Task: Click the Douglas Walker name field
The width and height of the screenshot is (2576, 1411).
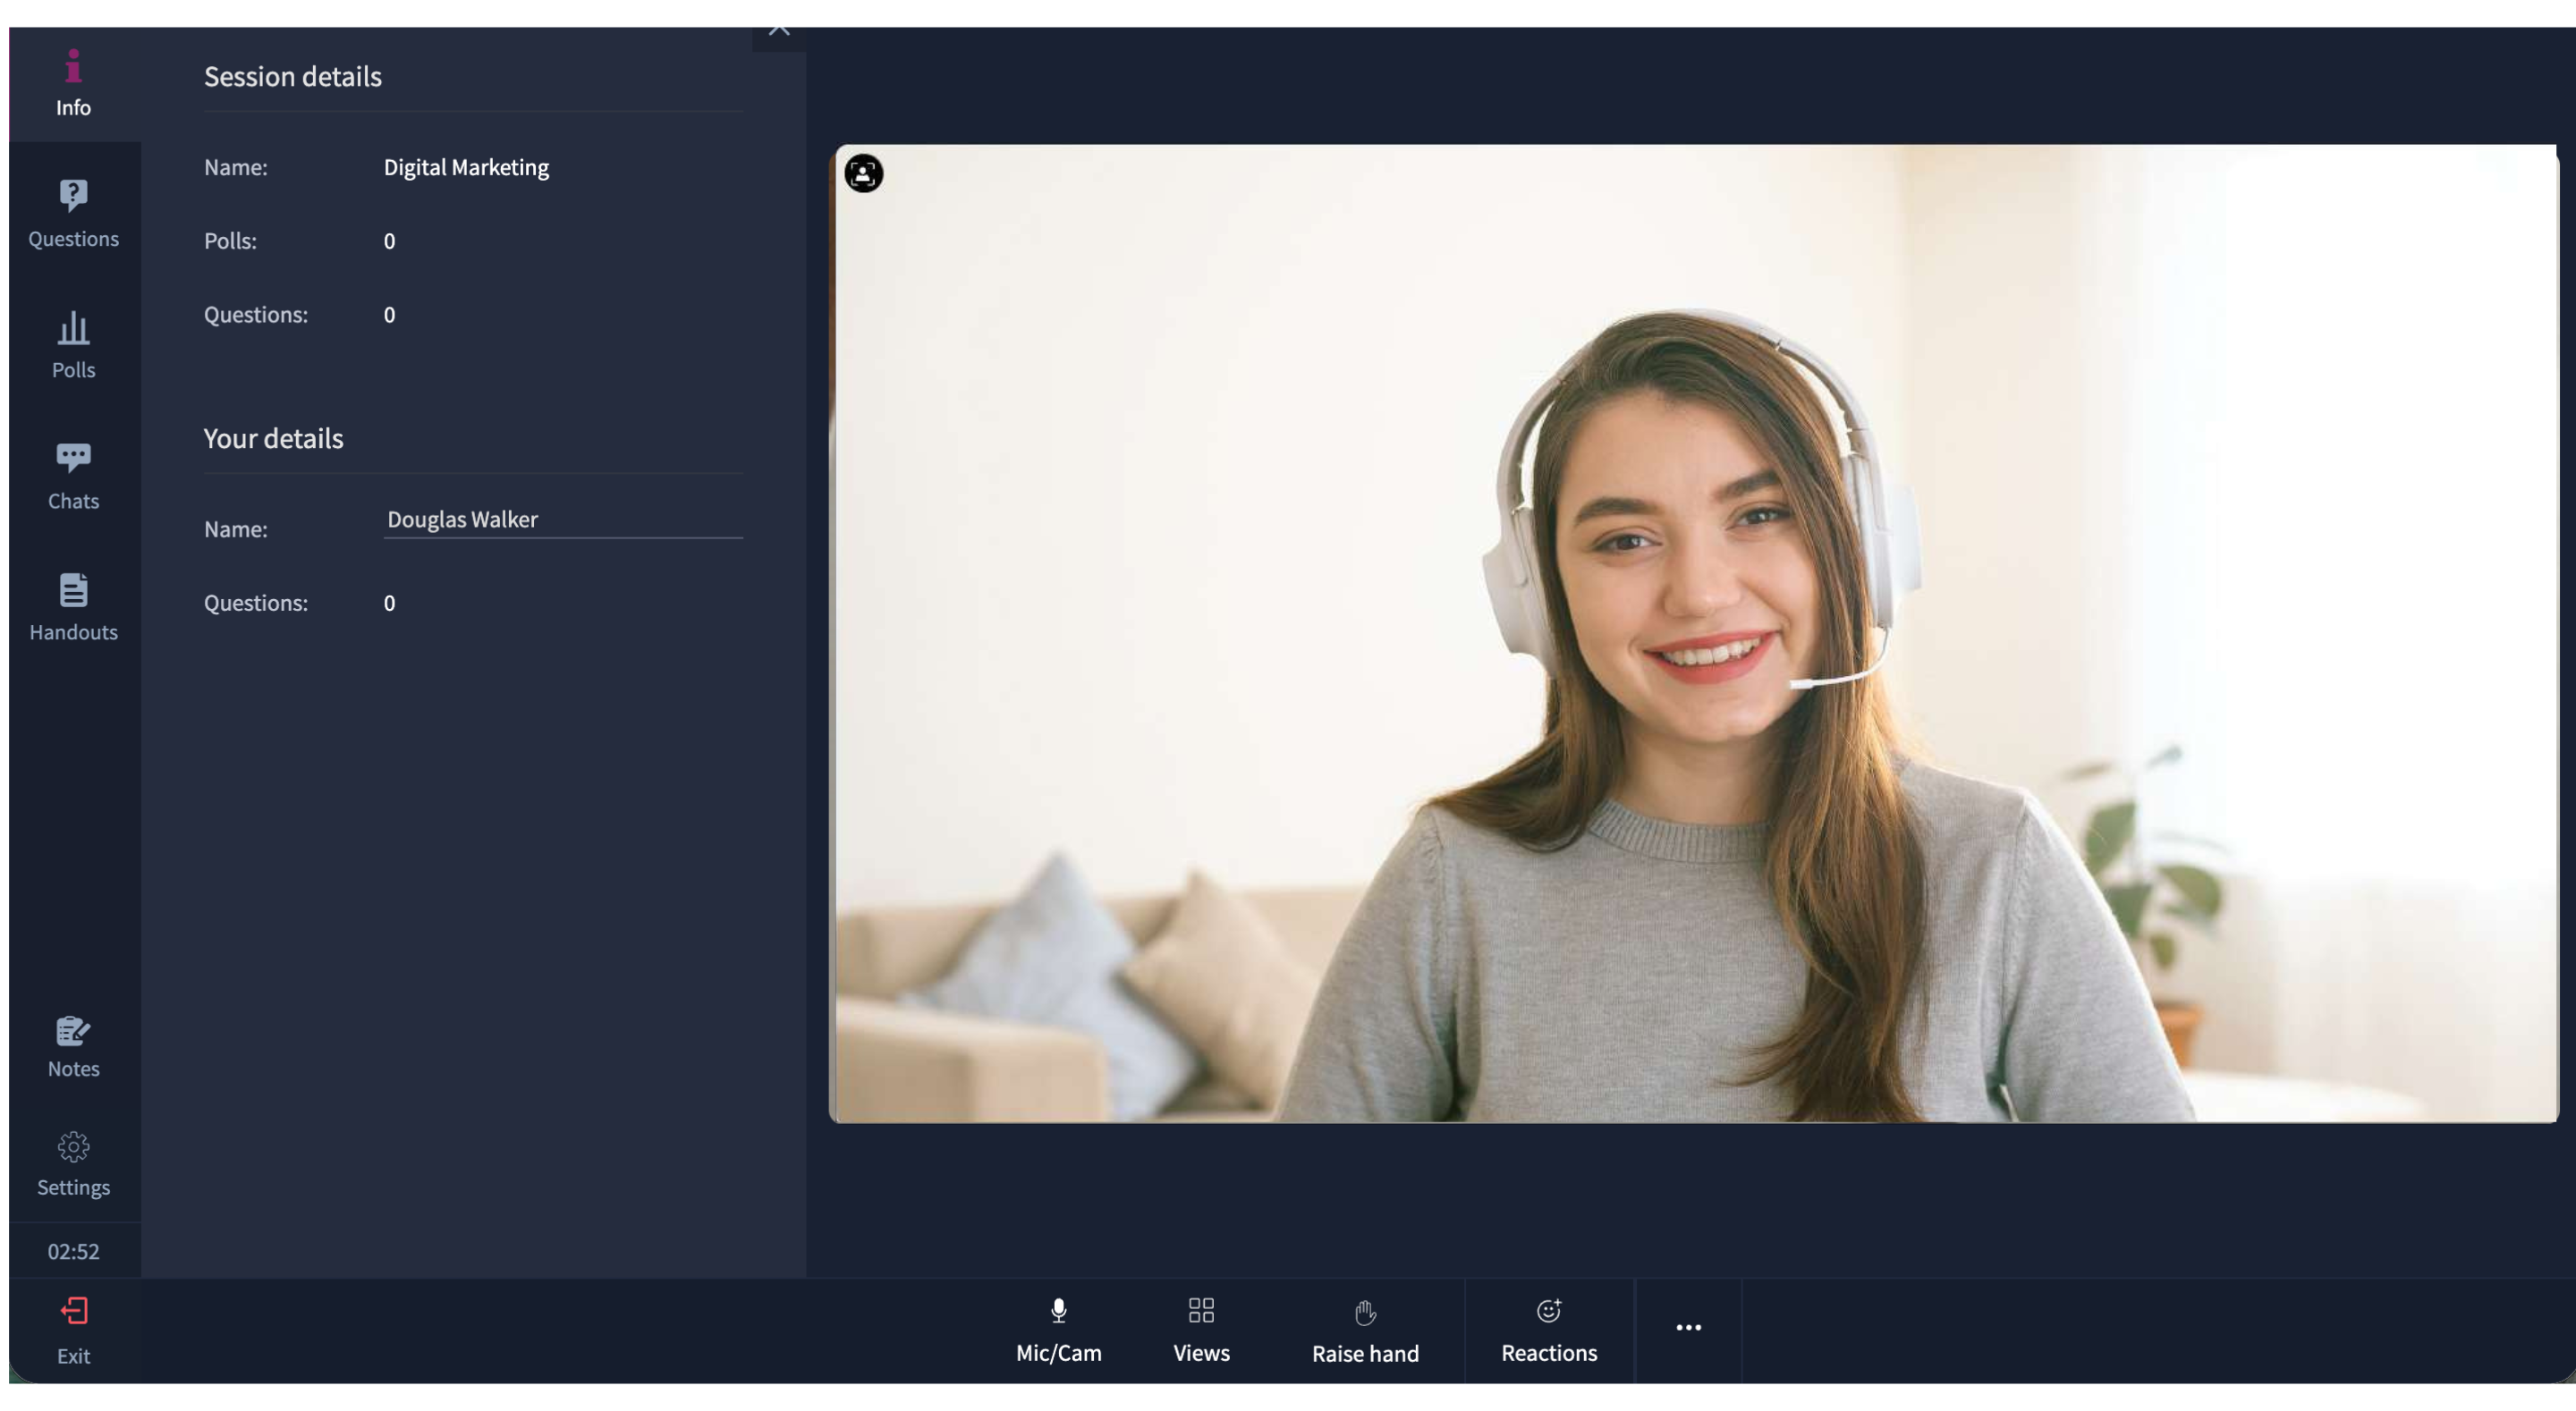Action: point(562,519)
